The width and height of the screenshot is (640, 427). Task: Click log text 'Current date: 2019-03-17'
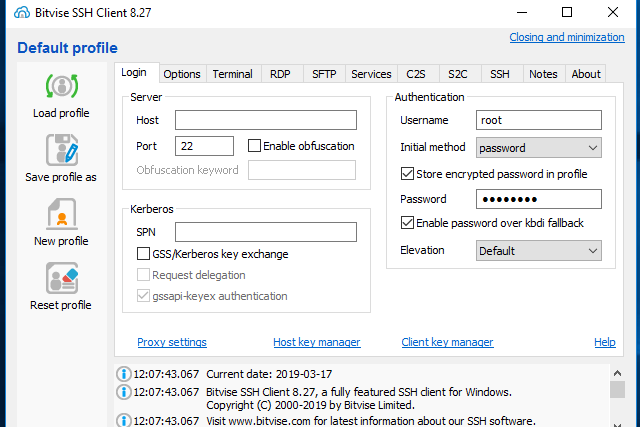click(x=269, y=374)
